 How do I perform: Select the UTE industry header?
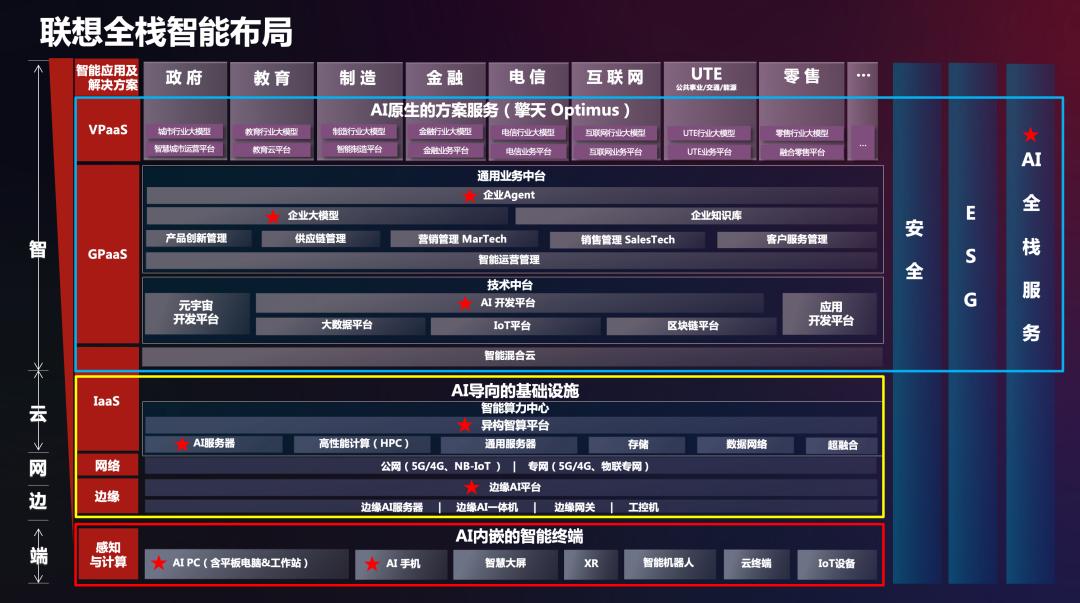pos(709,78)
